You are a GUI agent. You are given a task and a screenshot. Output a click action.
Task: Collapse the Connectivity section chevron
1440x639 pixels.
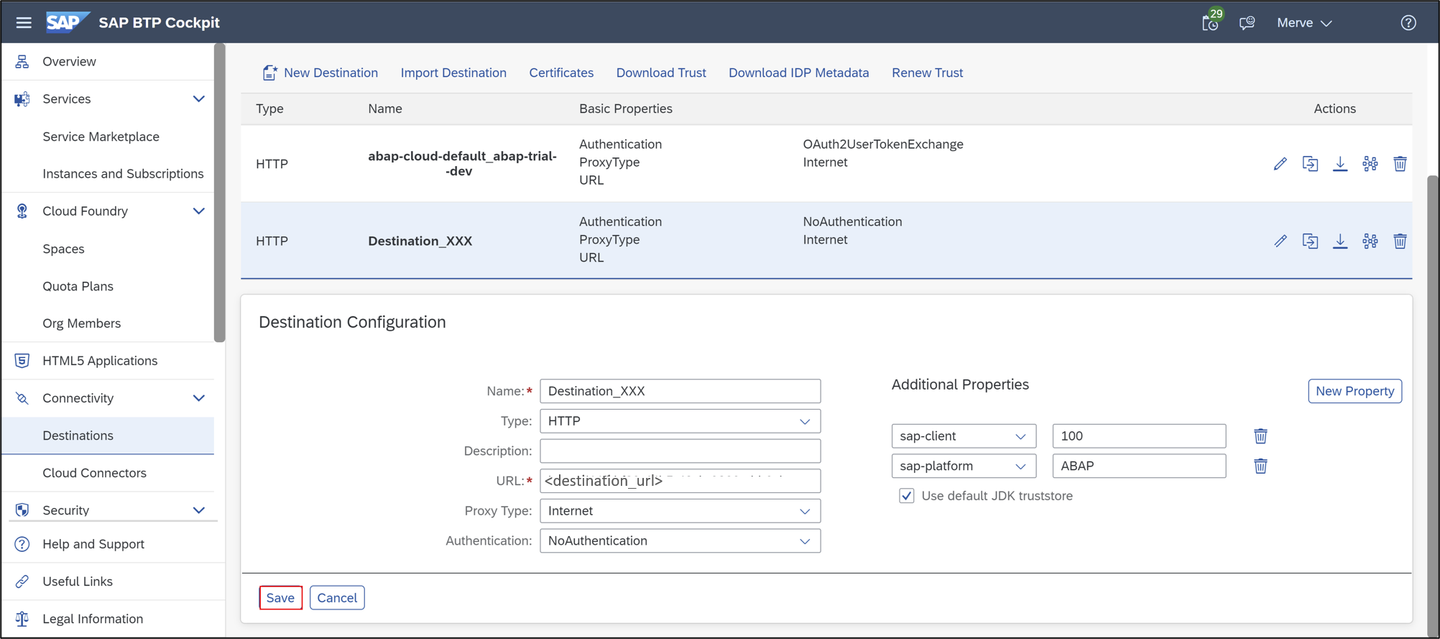tap(199, 398)
